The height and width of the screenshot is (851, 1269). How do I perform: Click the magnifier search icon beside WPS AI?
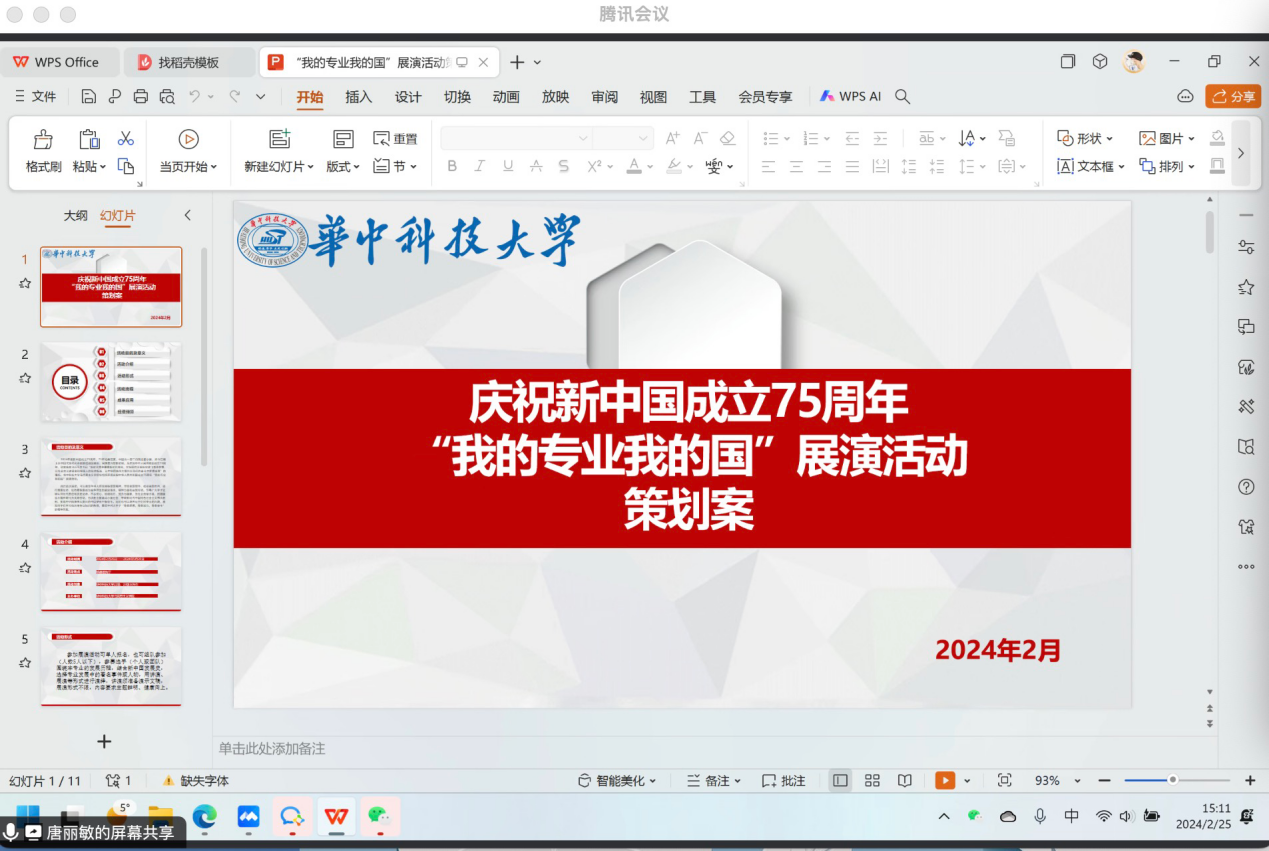tap(902, 97)
